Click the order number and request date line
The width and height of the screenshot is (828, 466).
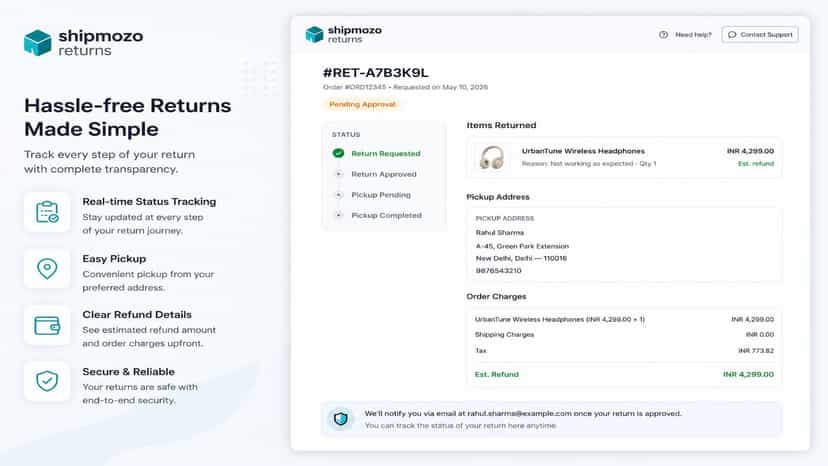tap(405, 87)
